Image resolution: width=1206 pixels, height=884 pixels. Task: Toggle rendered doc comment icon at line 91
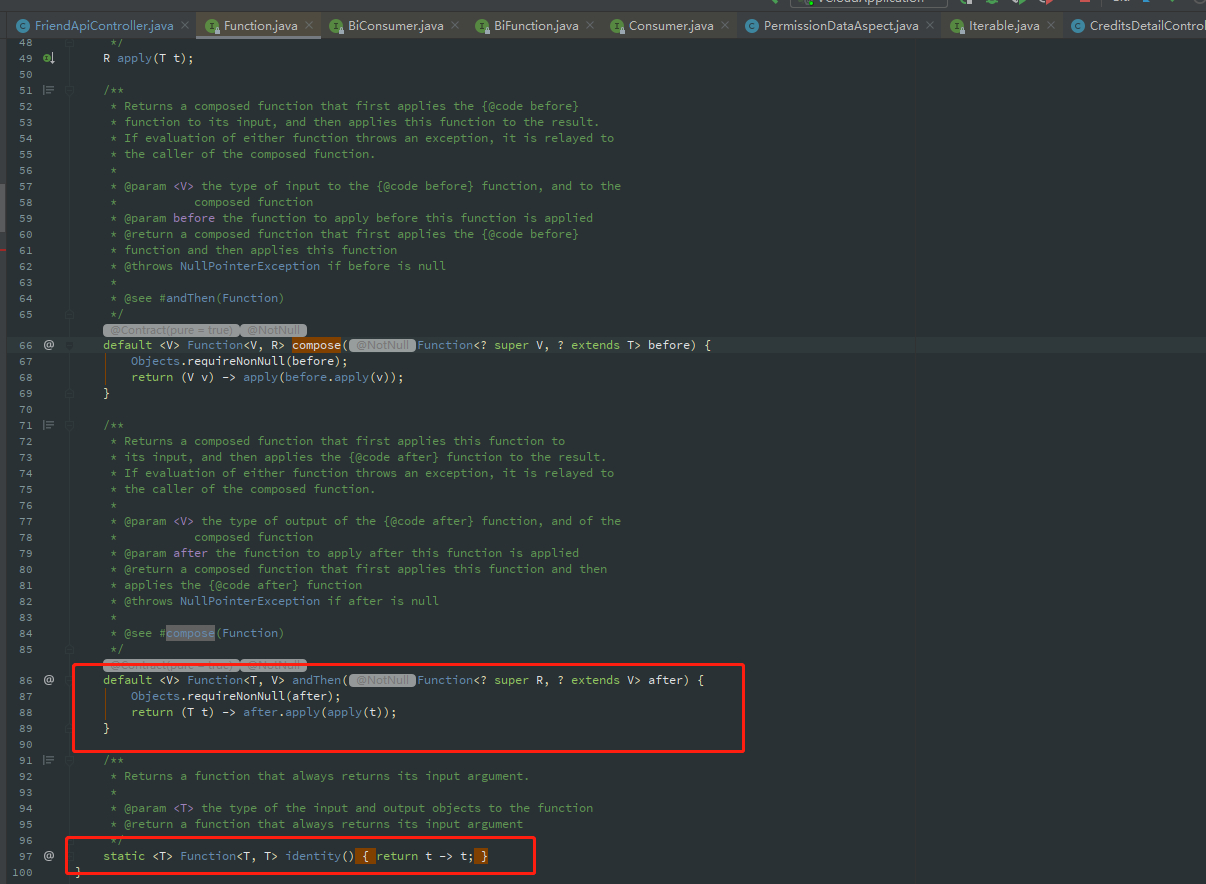[x=48, y=760]
